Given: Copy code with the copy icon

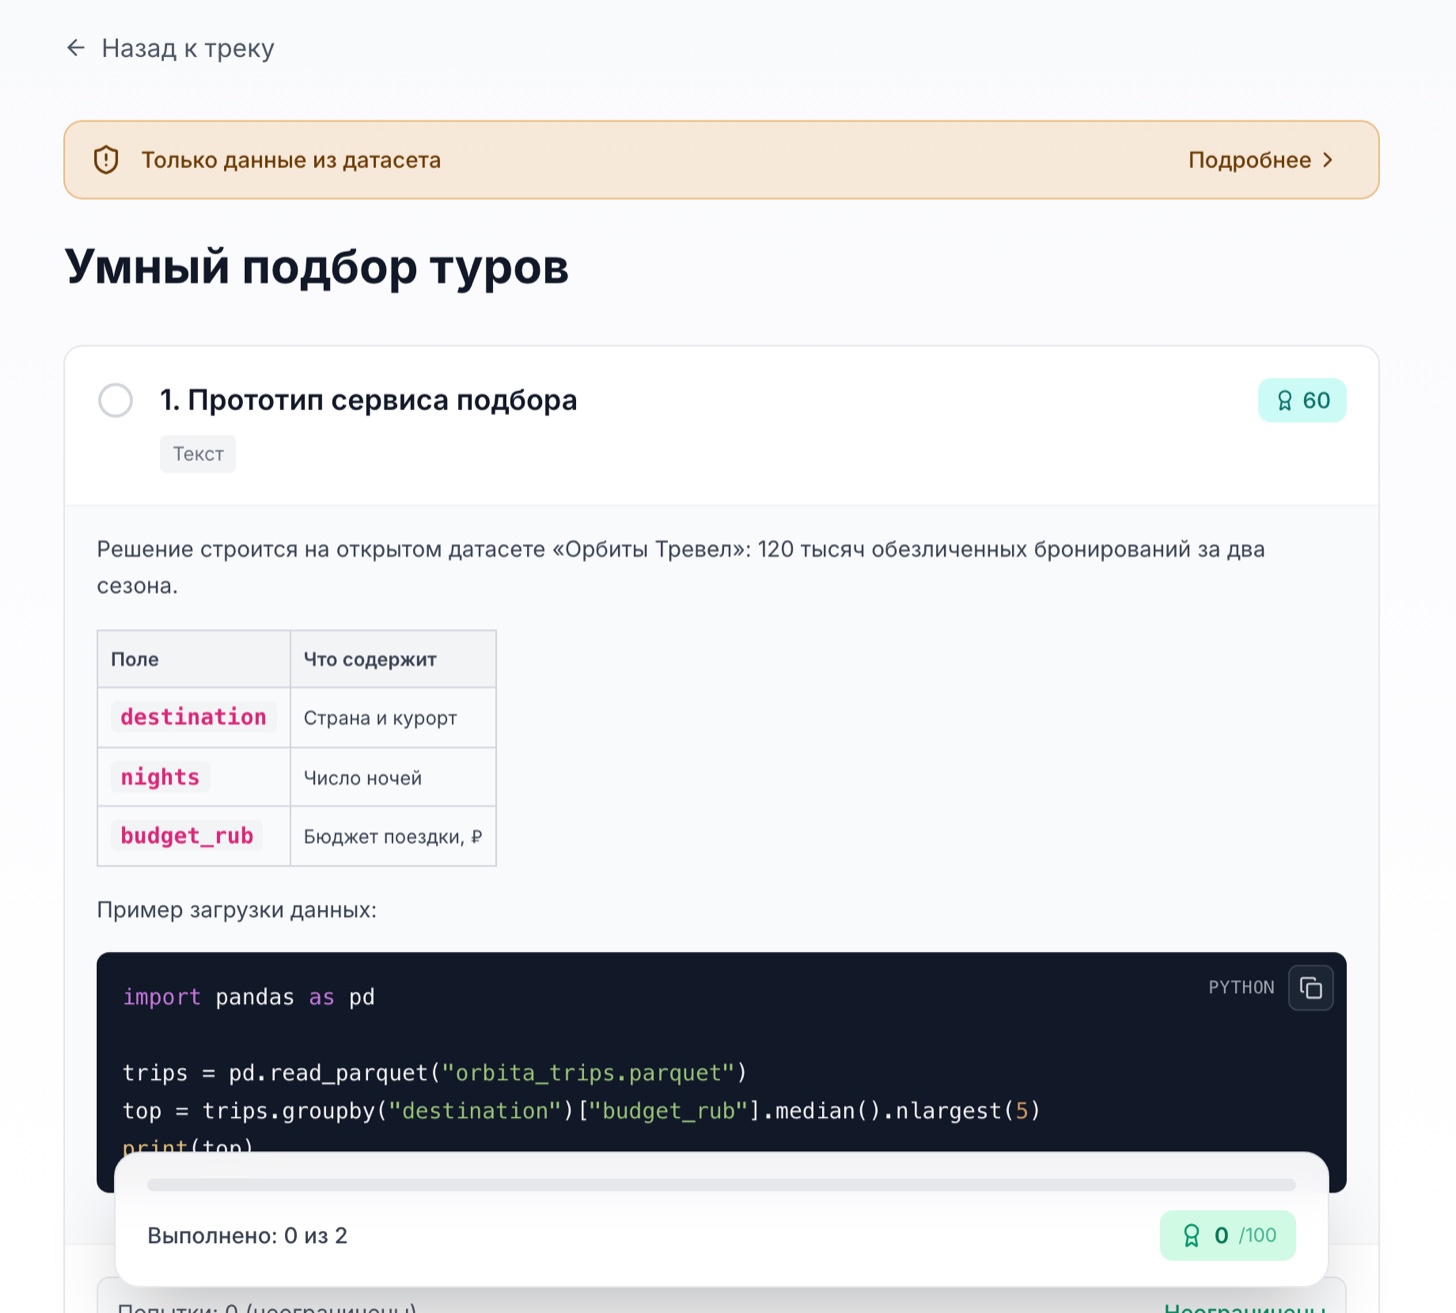Looking at the screenshot, I should (1311, 988).
